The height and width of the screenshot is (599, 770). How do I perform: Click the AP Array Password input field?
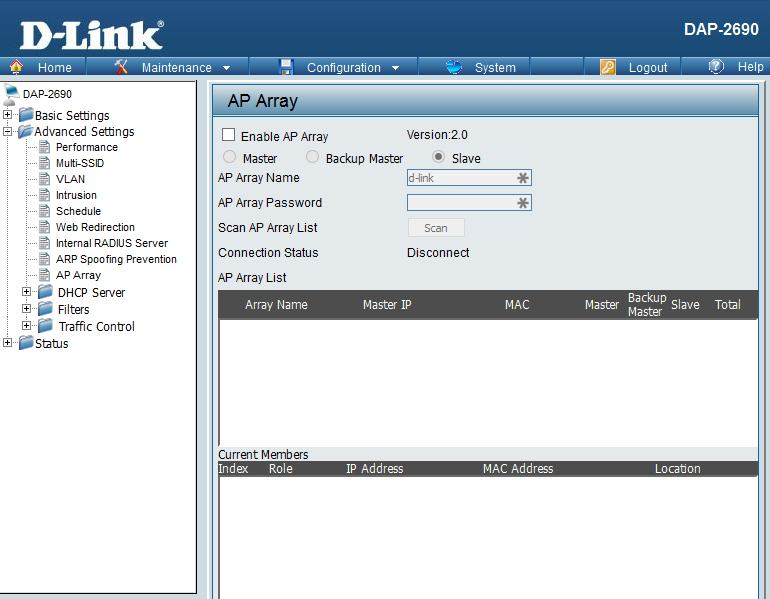[x=469, y=203]
